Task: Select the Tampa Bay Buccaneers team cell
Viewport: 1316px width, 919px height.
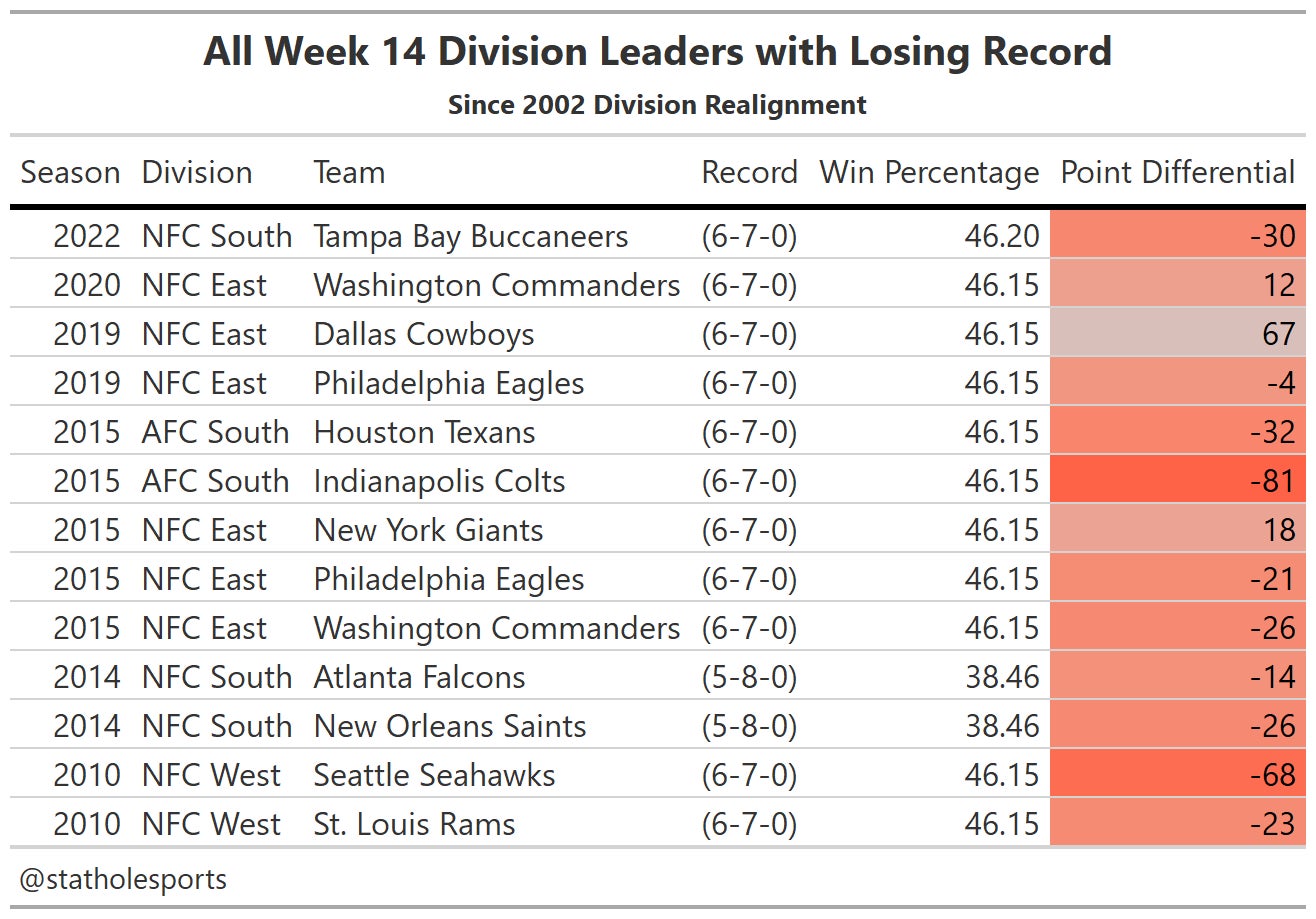Action: (x=471, y=236)
